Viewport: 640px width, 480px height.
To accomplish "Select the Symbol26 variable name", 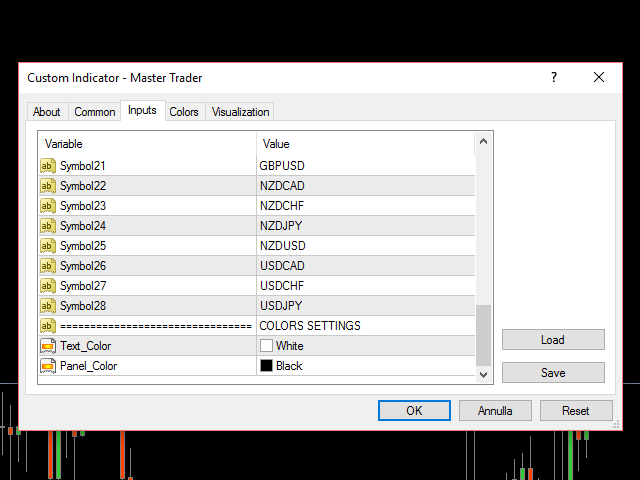I will [x=83, y=266].
